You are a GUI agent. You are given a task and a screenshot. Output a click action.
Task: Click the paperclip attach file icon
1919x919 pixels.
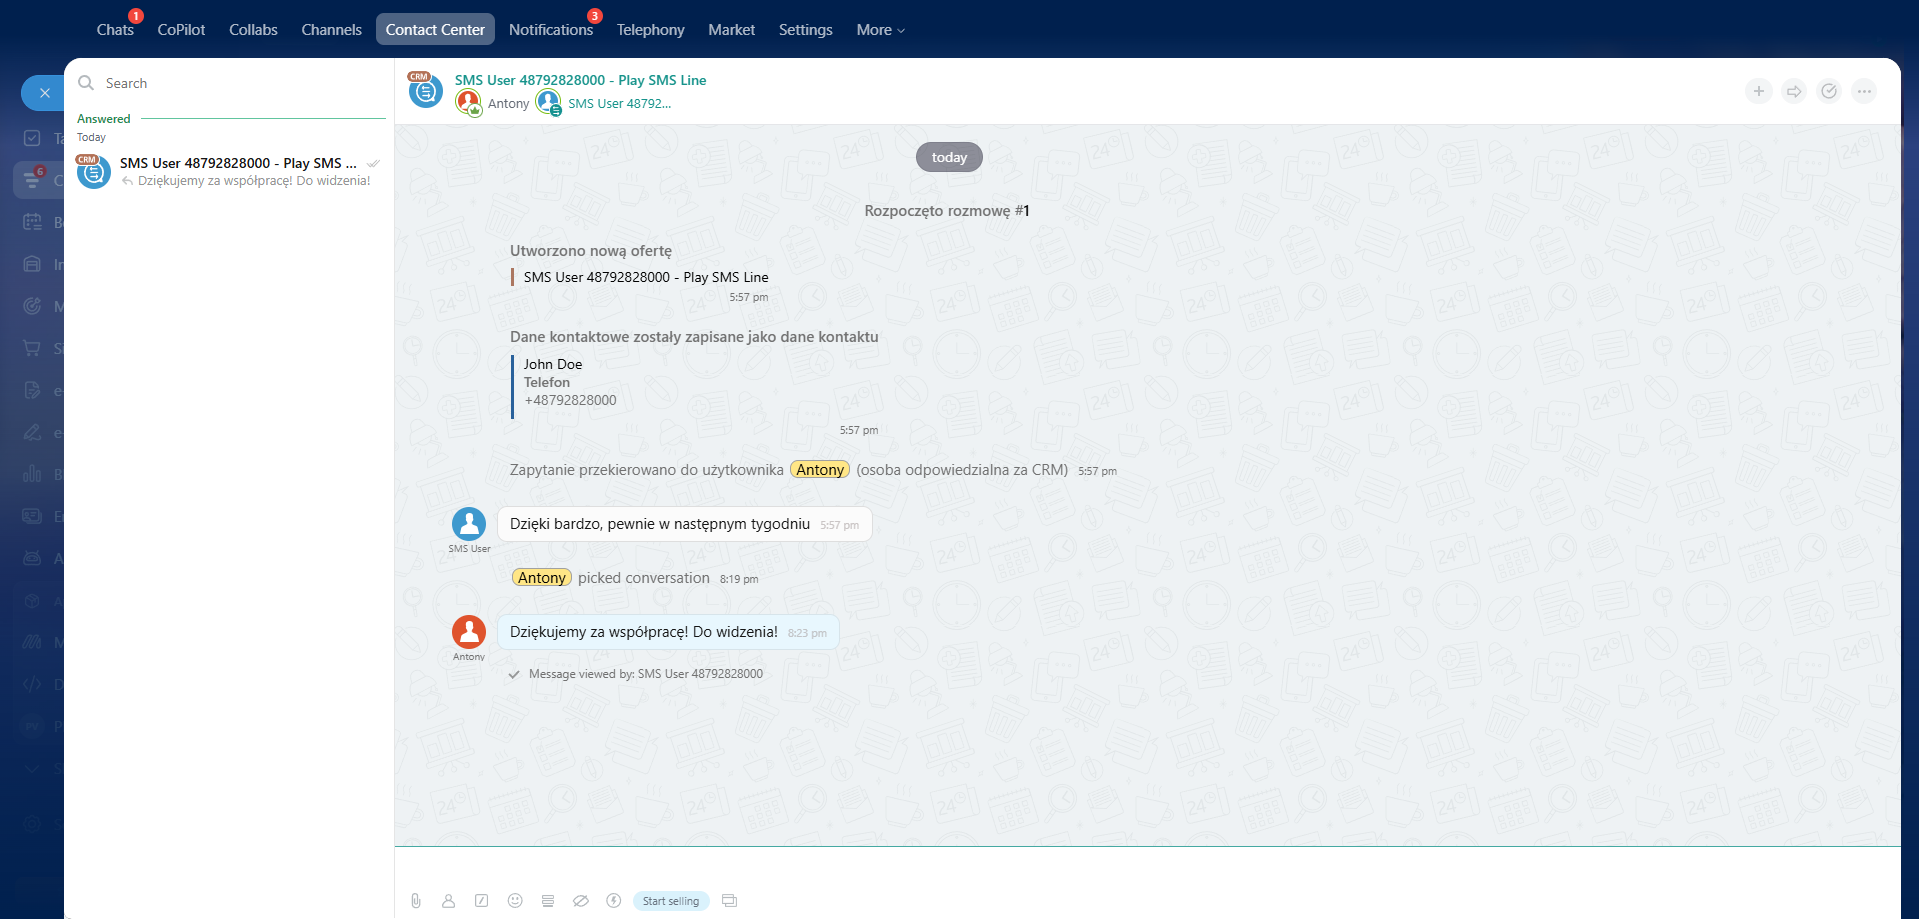pyautogui.click(x=416, y=901)
